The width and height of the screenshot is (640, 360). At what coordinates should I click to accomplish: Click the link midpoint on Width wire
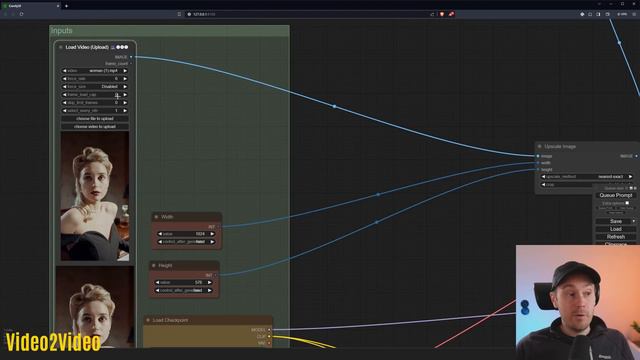point(378,195)
